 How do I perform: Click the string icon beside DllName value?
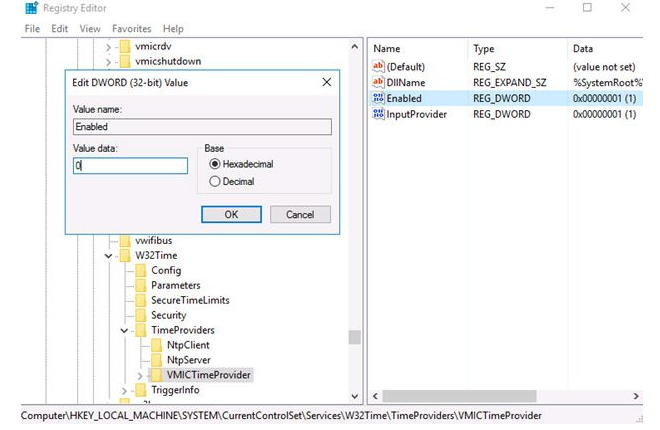pos(378,82)
